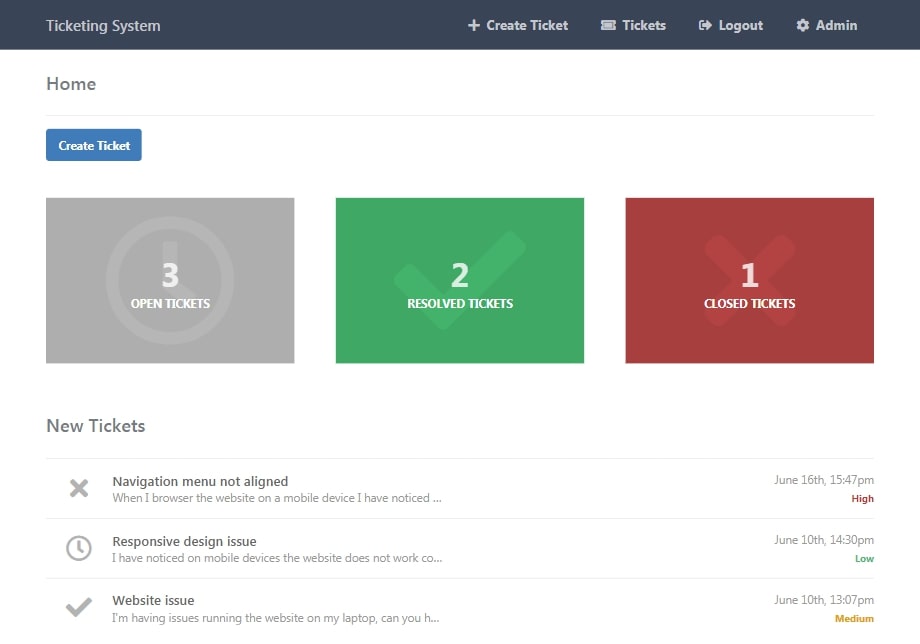Click the clock status icon for Responsive design ticket
This screenshot has width=920, height=644.
click(79, 548)
